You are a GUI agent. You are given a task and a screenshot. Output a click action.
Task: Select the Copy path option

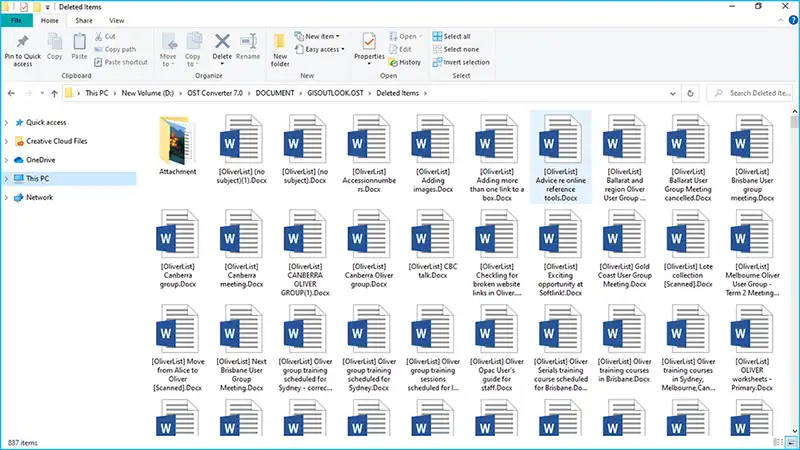[x=115, y=49]
